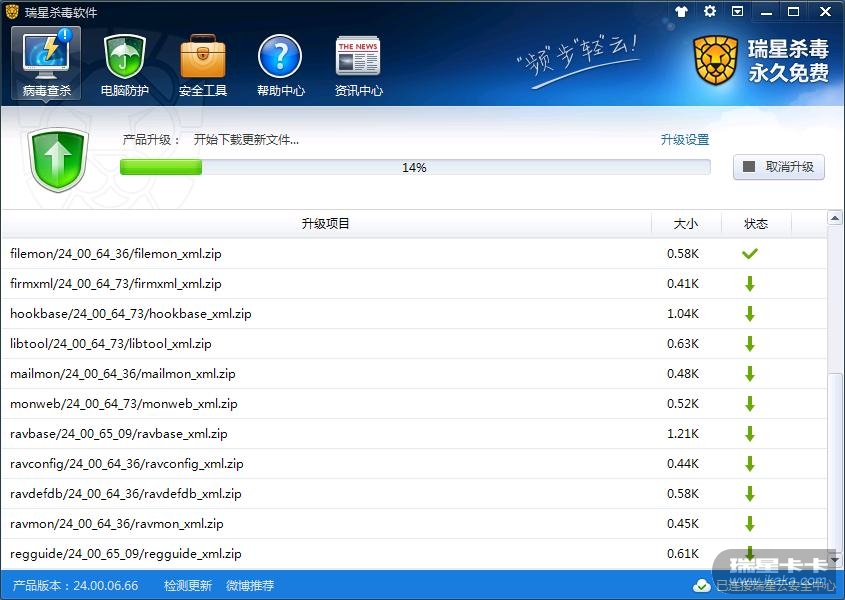
Task: Click the cloud security connection status icon
Action: pyautogui.click(x=702, y=585)
